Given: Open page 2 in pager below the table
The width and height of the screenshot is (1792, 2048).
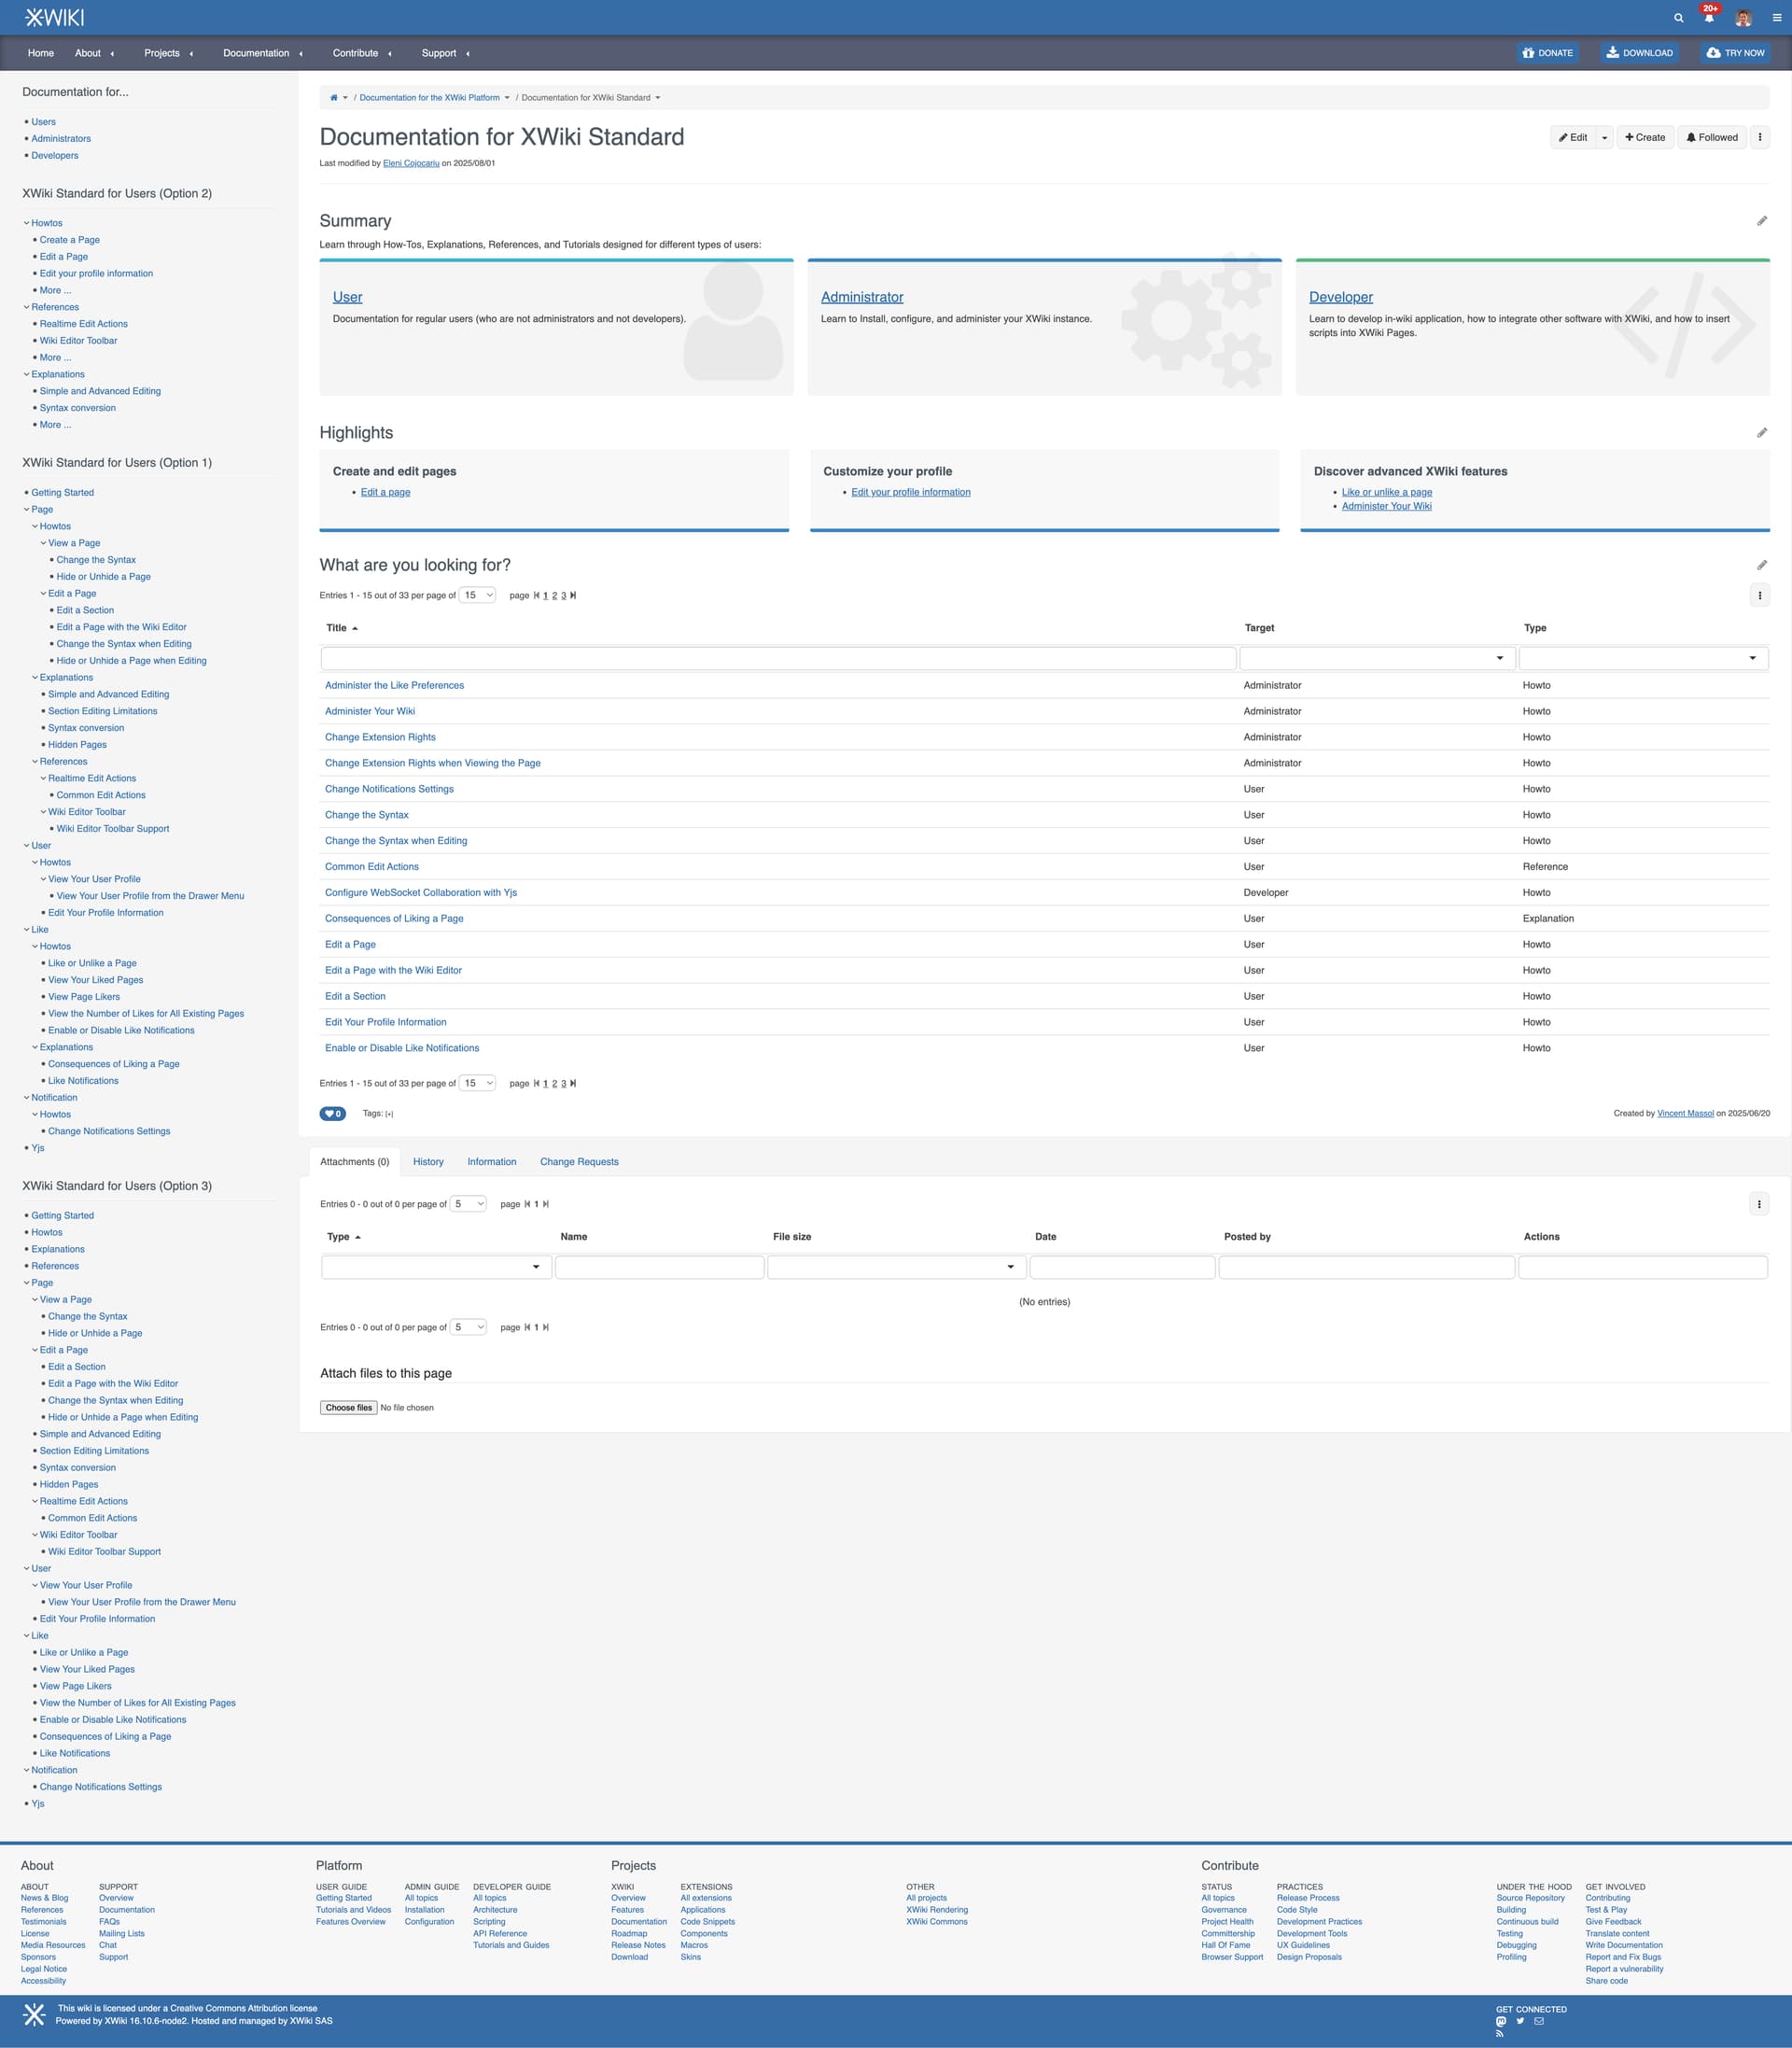Looking at the screenshot, I should (x=554, y=1083).
